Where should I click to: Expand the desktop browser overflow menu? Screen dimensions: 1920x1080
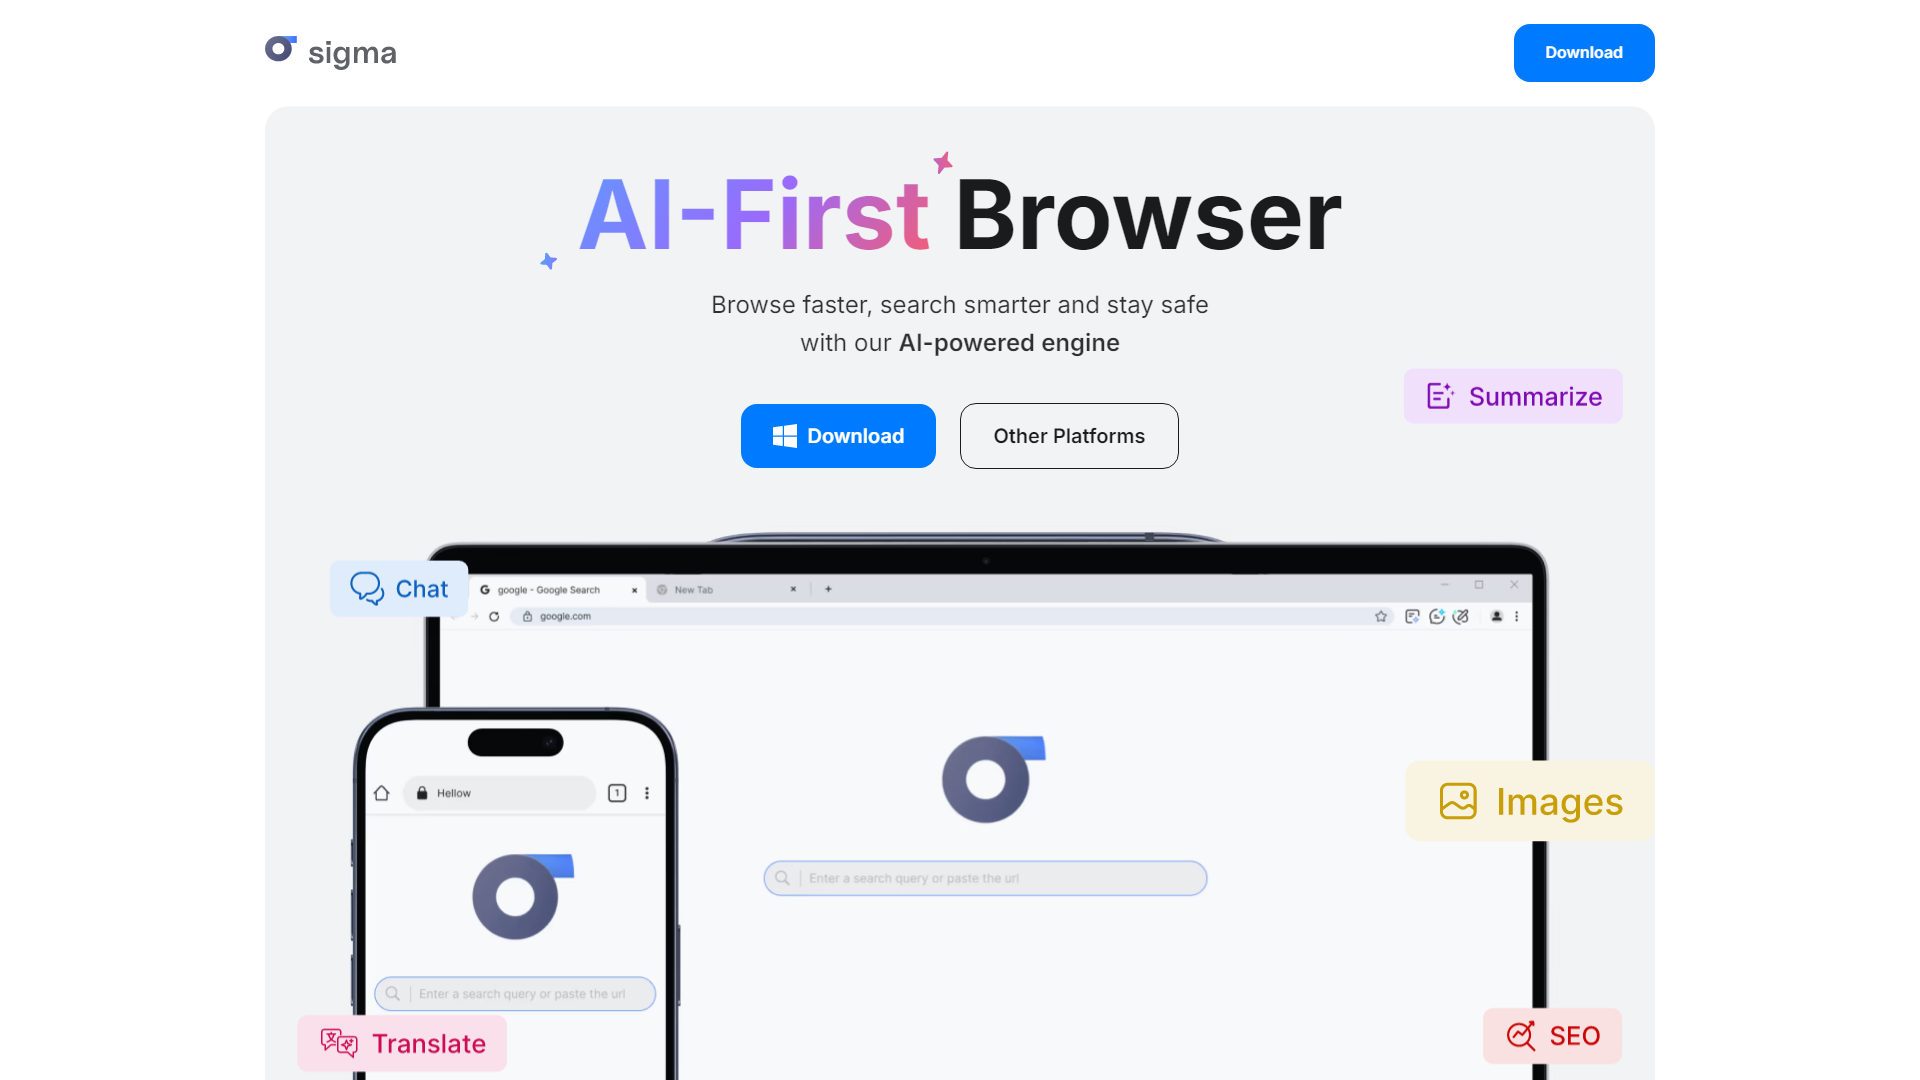tap(1520, 616)
